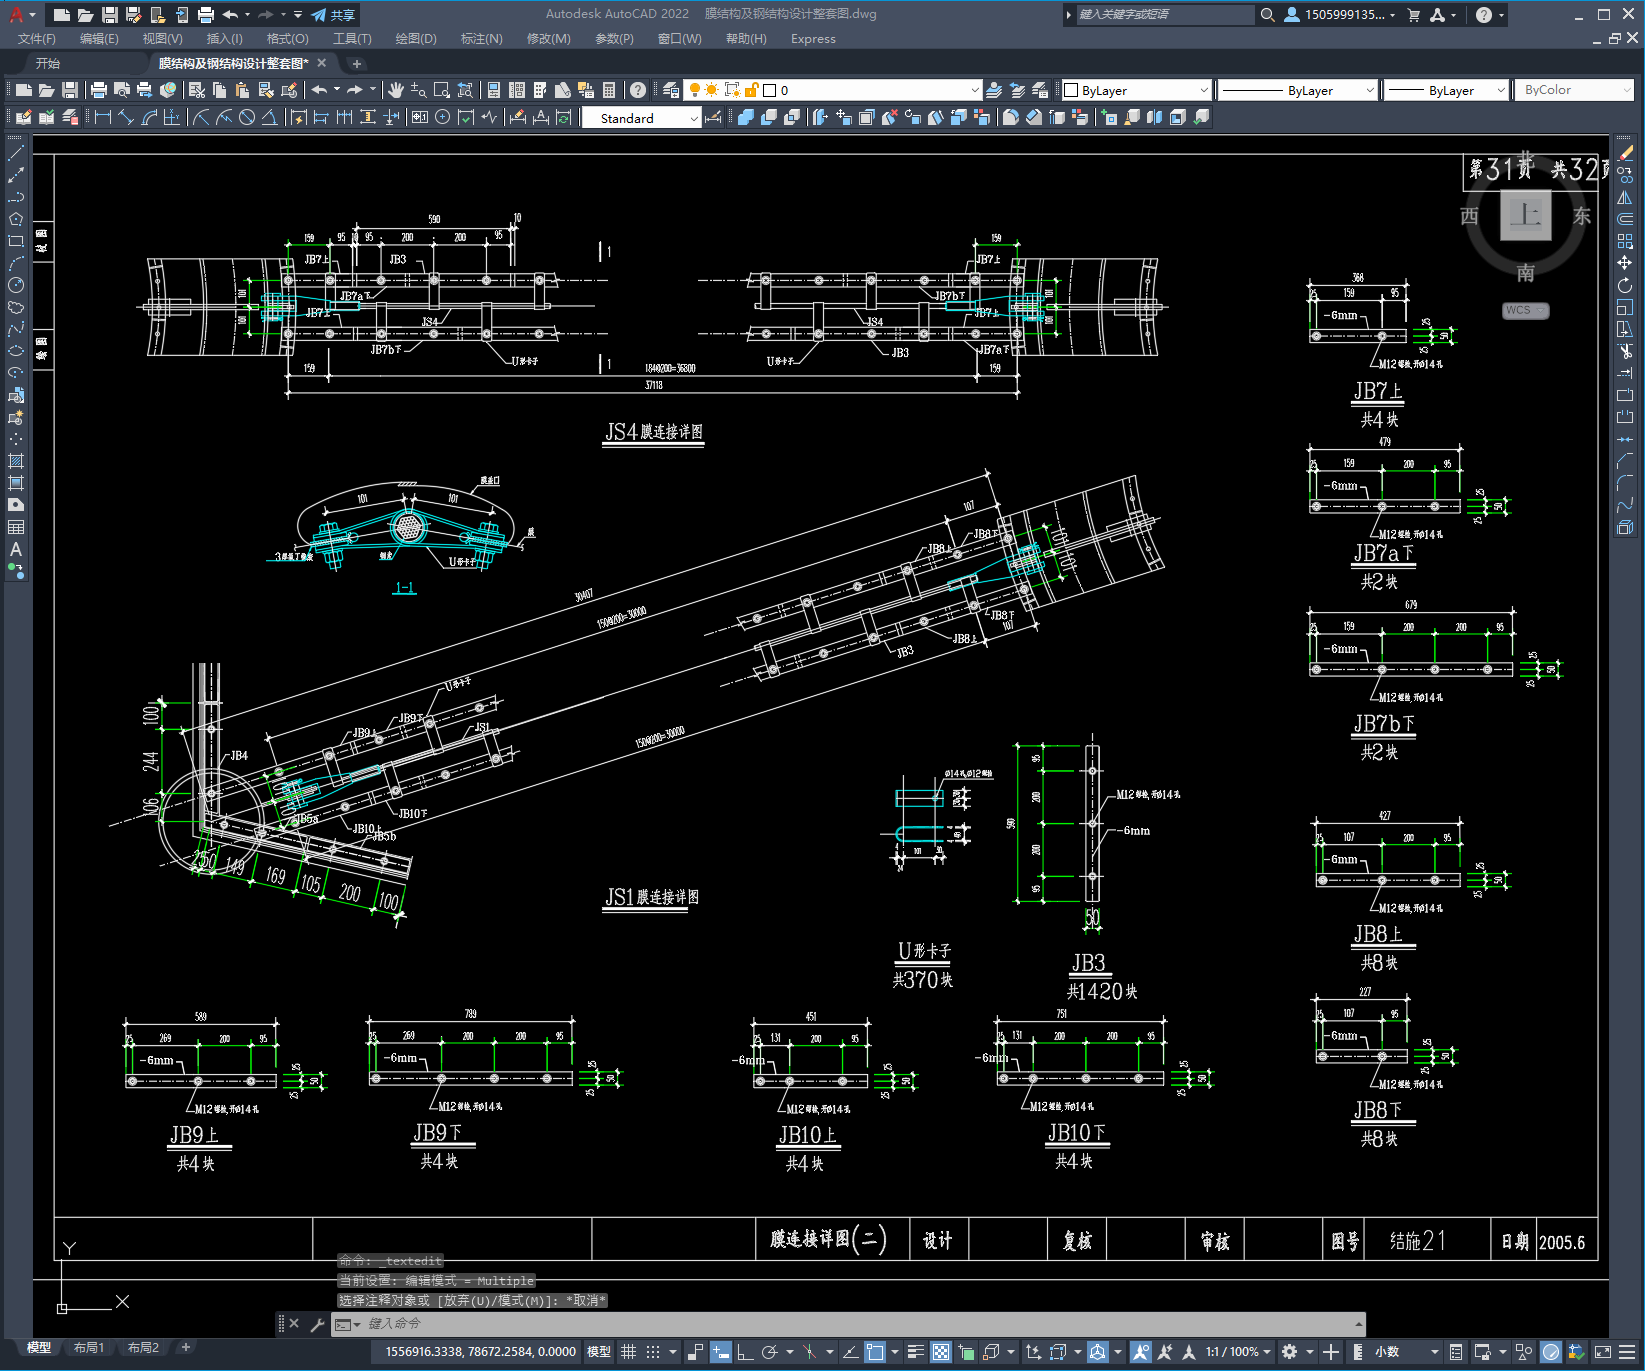Click the Plot printer icon in standard toolbar

tap(99, 90)
